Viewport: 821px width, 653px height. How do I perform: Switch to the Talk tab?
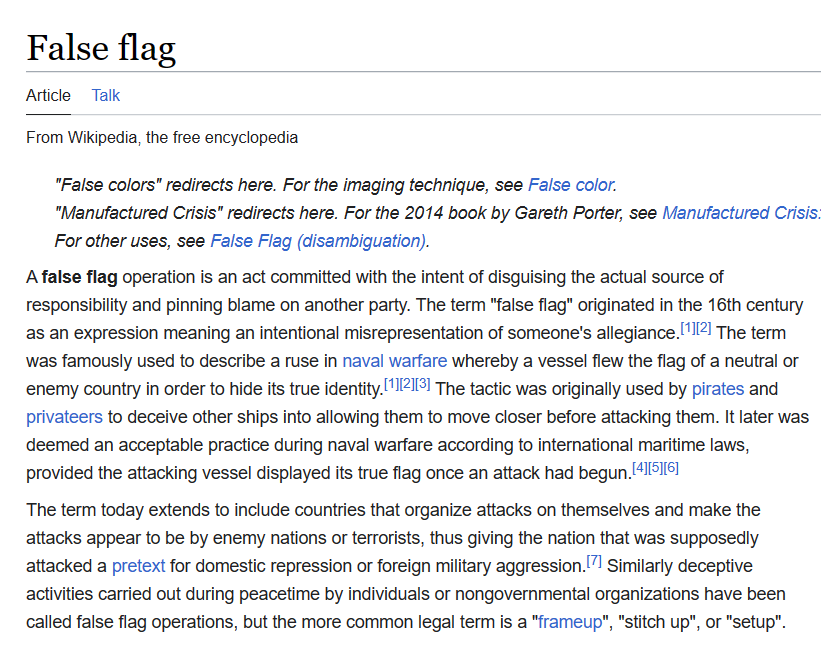(x=105, y=96)
